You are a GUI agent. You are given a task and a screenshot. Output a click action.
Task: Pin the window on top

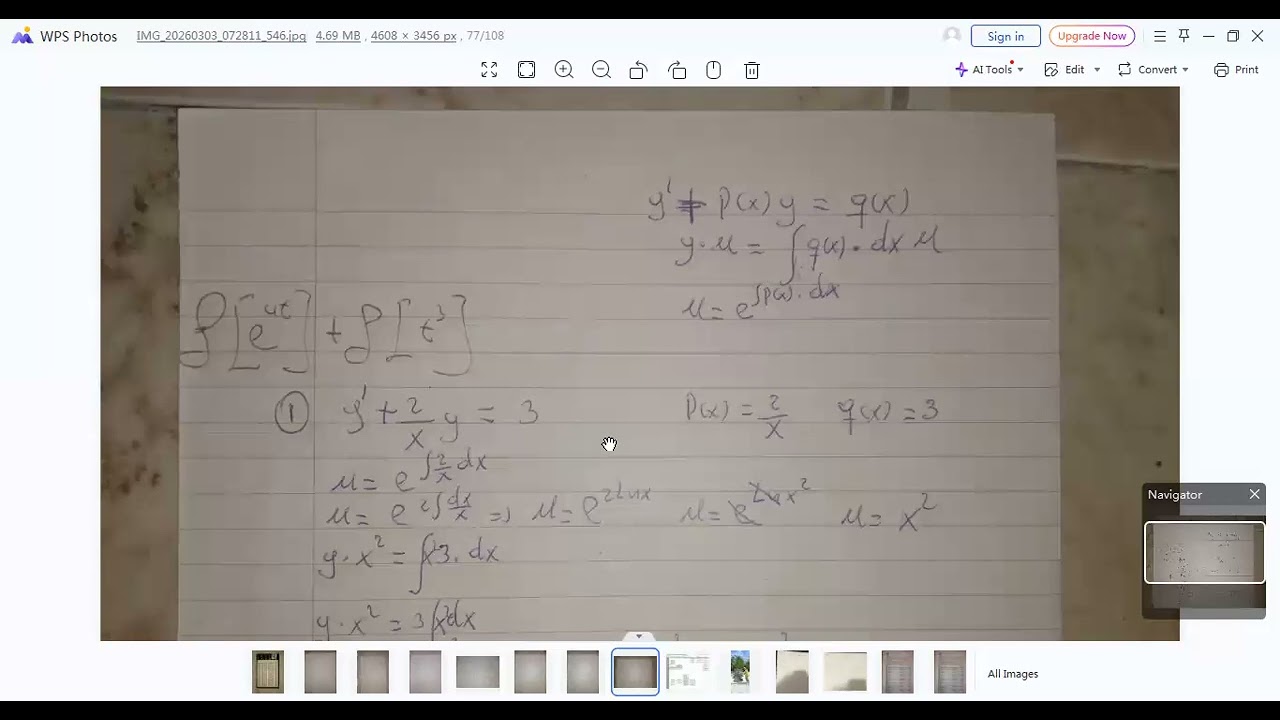pos(1184,36)
